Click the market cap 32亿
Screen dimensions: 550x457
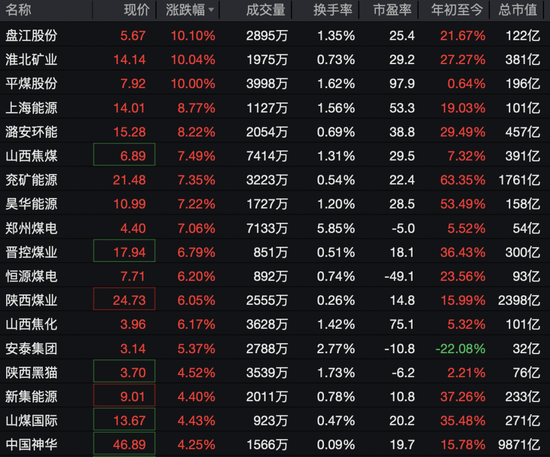coord(526,349)
